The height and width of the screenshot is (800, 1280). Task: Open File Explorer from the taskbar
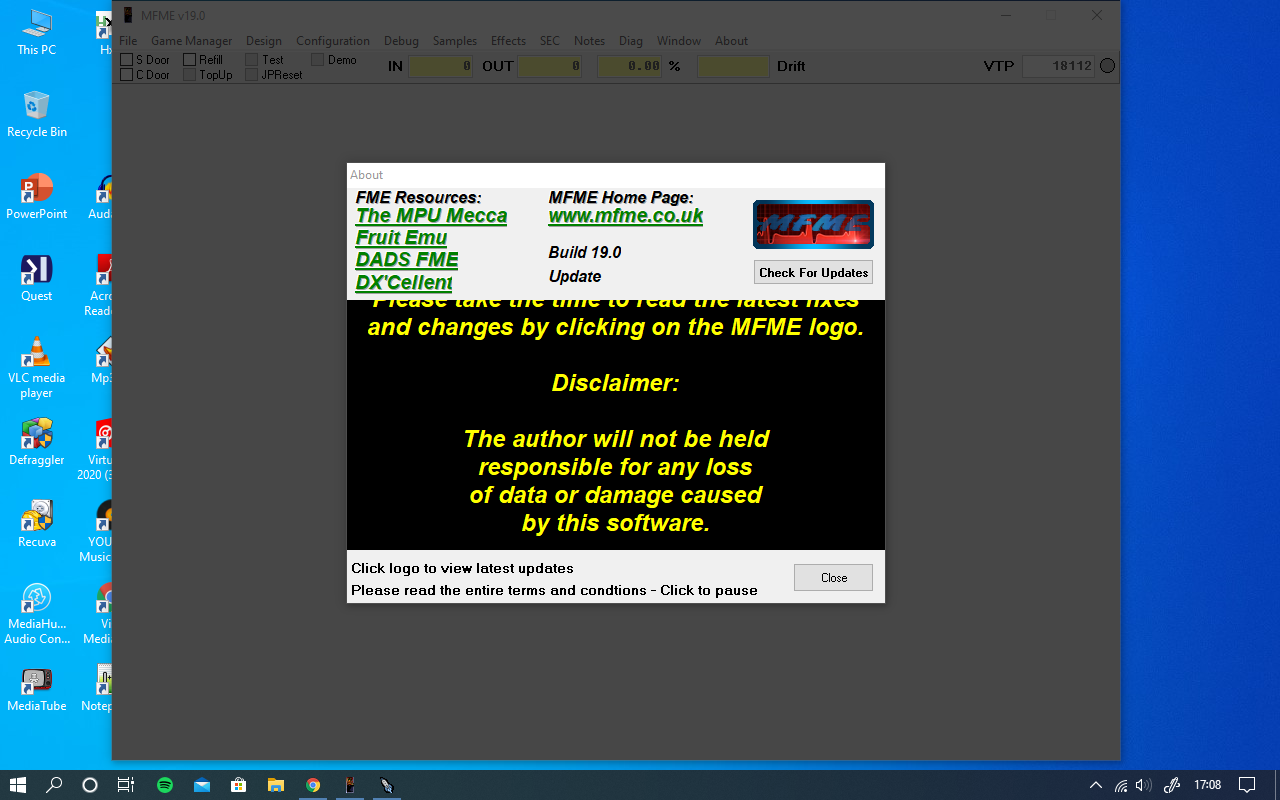[x=276, y=785]
